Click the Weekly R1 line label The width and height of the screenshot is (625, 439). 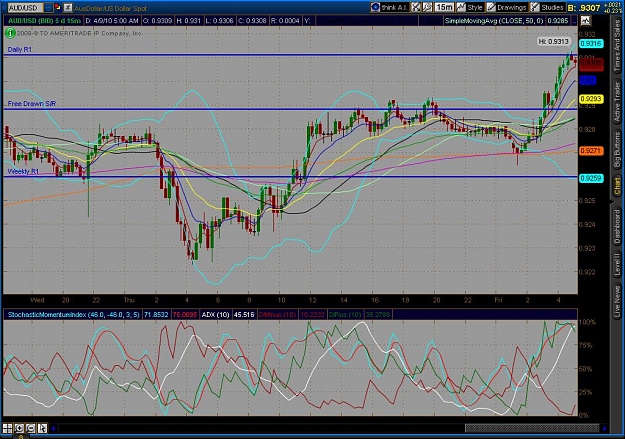tap(23, 171)
